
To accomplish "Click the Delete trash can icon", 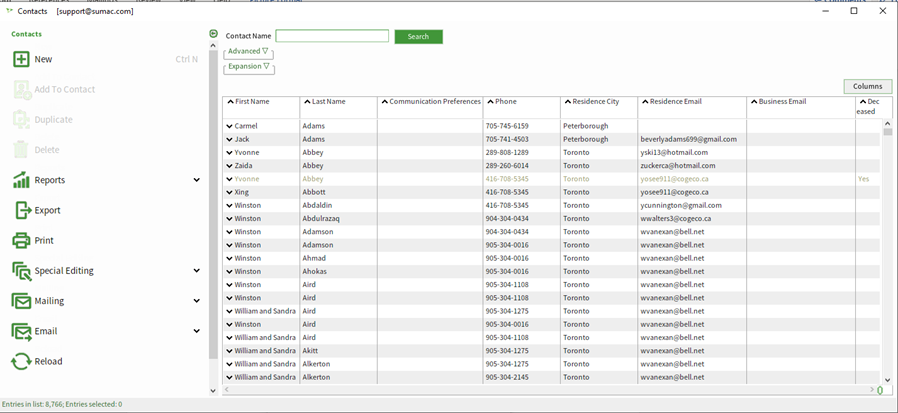I will click(x=21, y=150).
